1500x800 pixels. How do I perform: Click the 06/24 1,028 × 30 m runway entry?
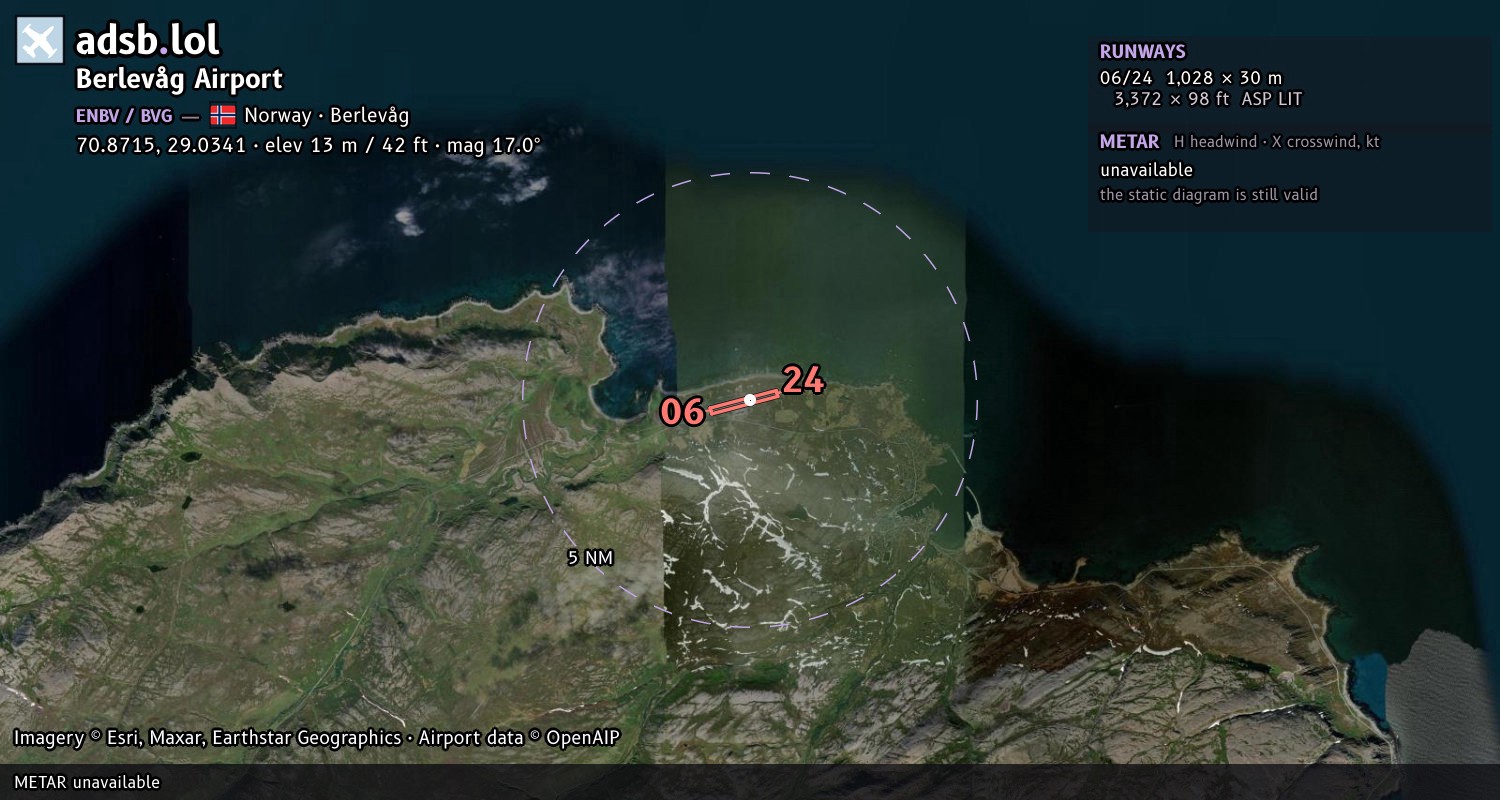click(x=1191, y=78)
